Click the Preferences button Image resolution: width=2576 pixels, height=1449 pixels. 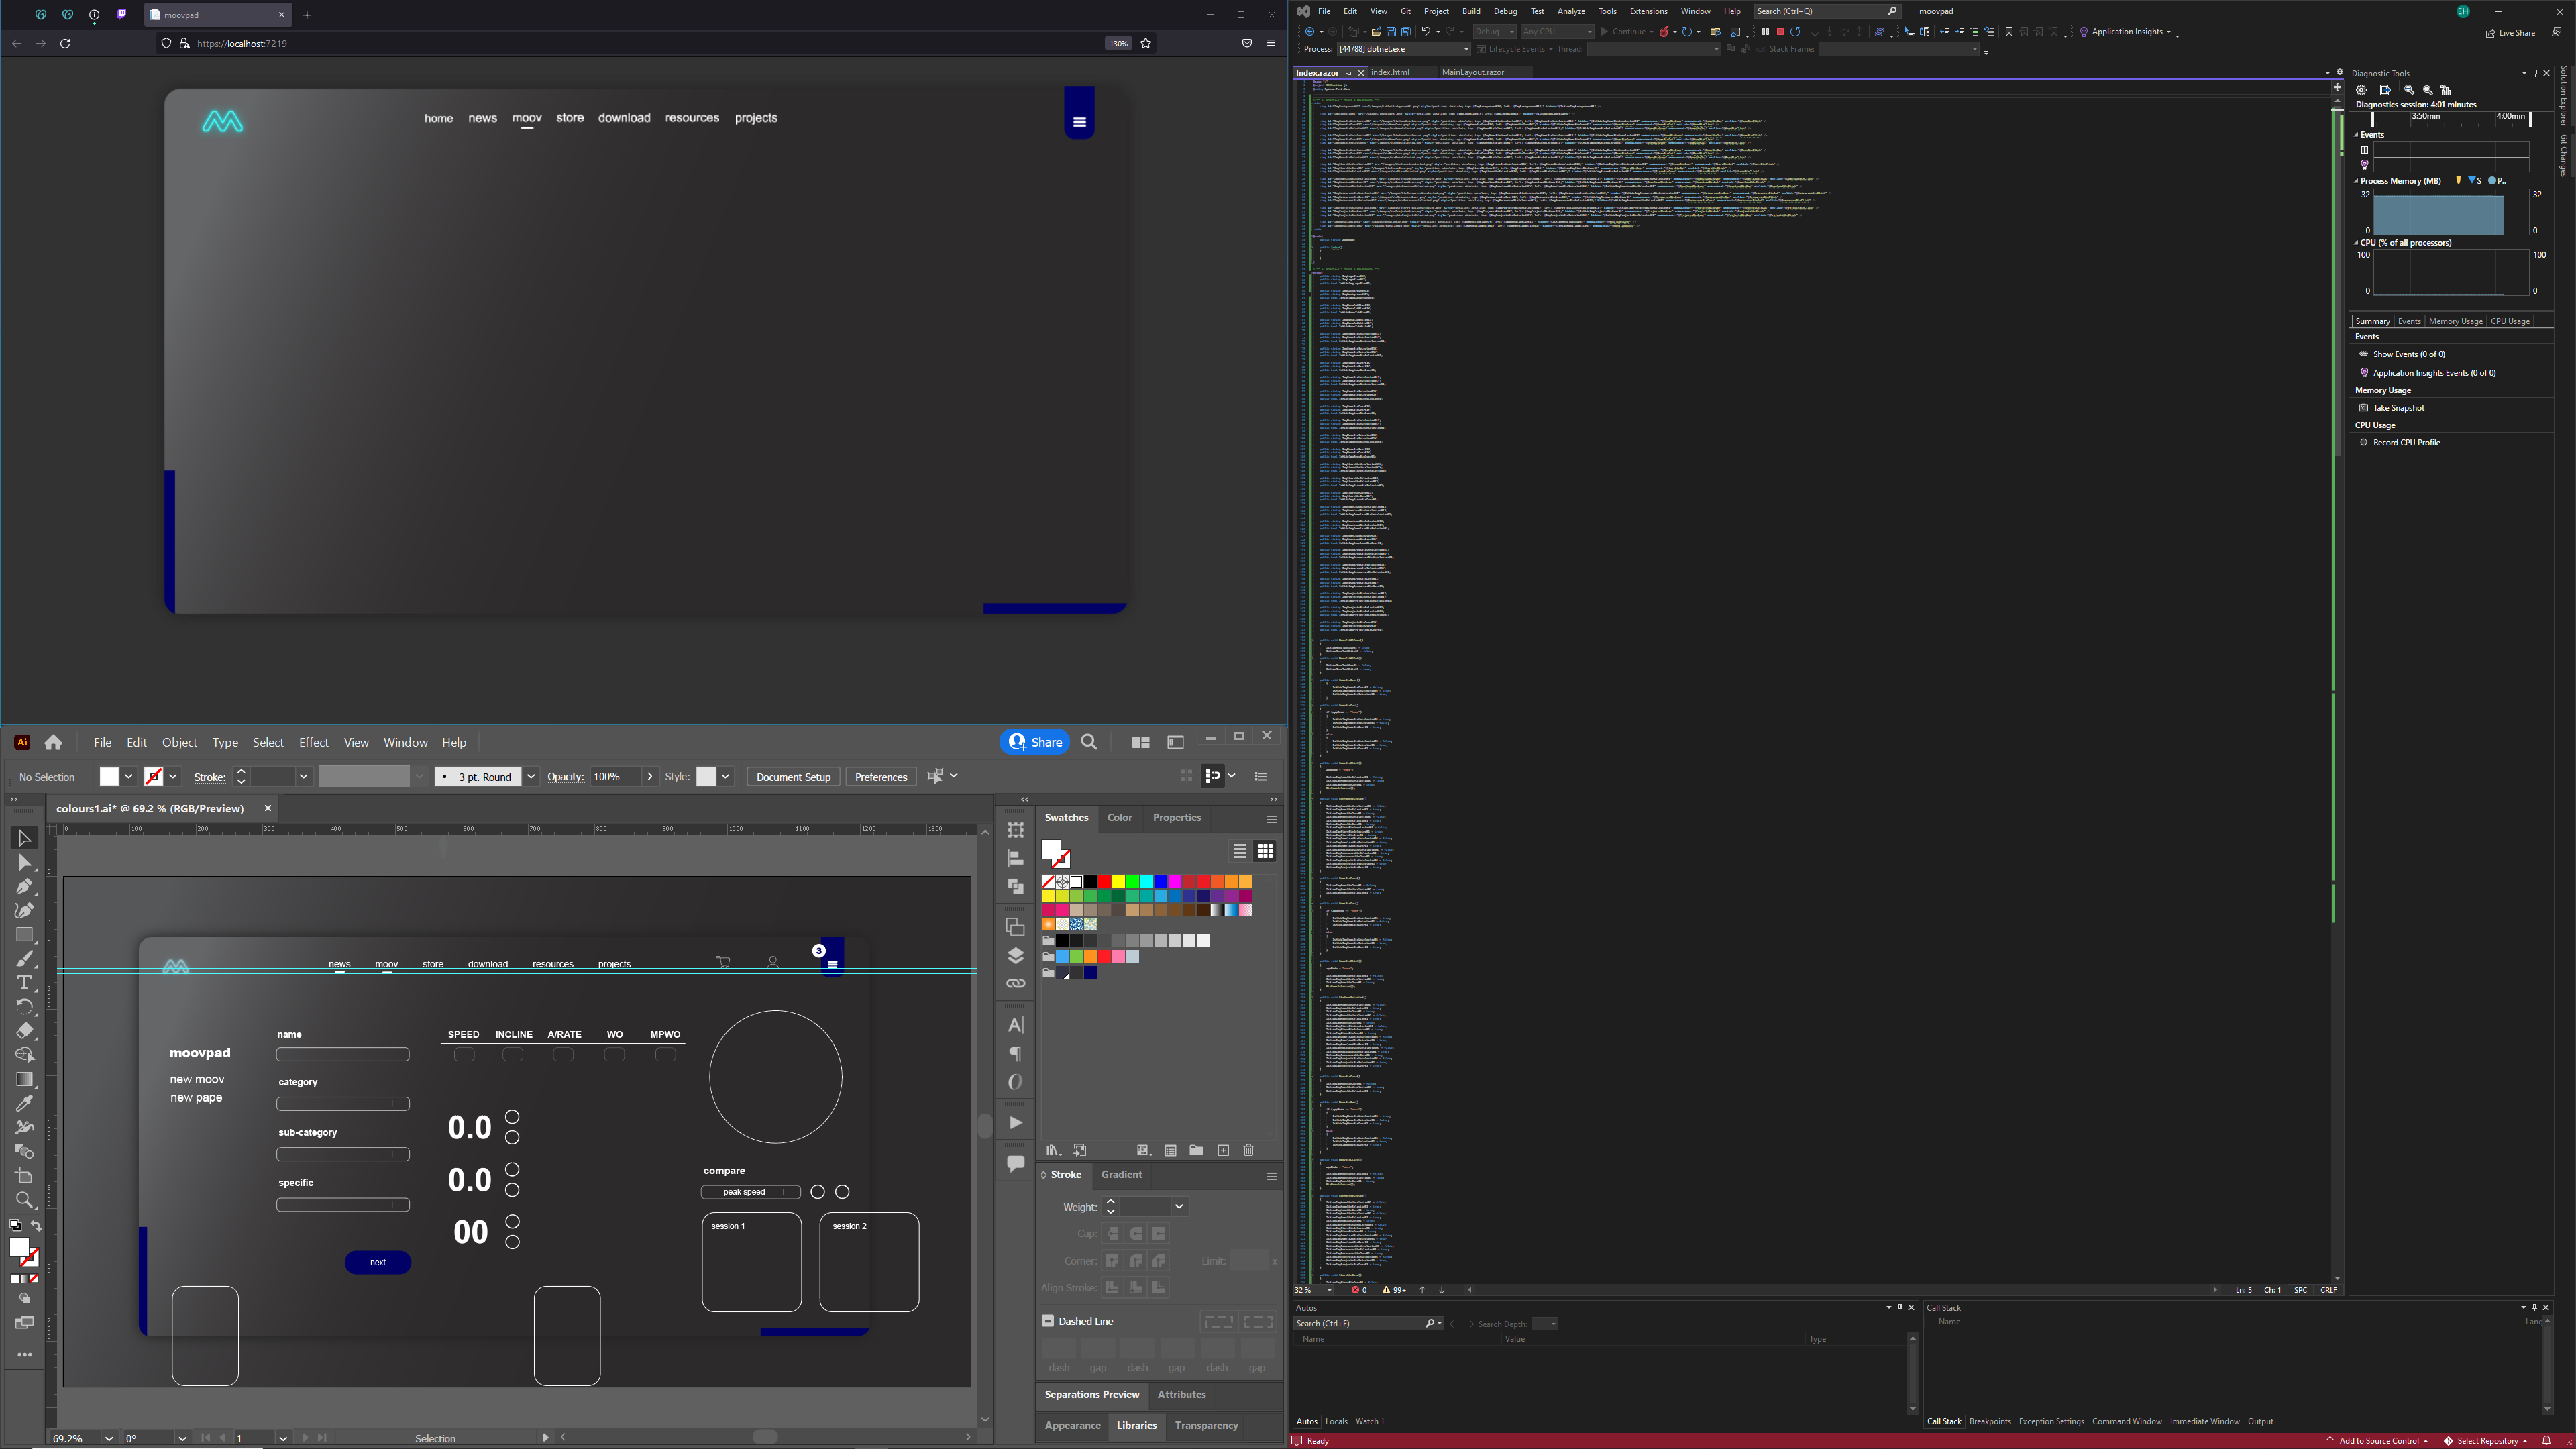881,777
